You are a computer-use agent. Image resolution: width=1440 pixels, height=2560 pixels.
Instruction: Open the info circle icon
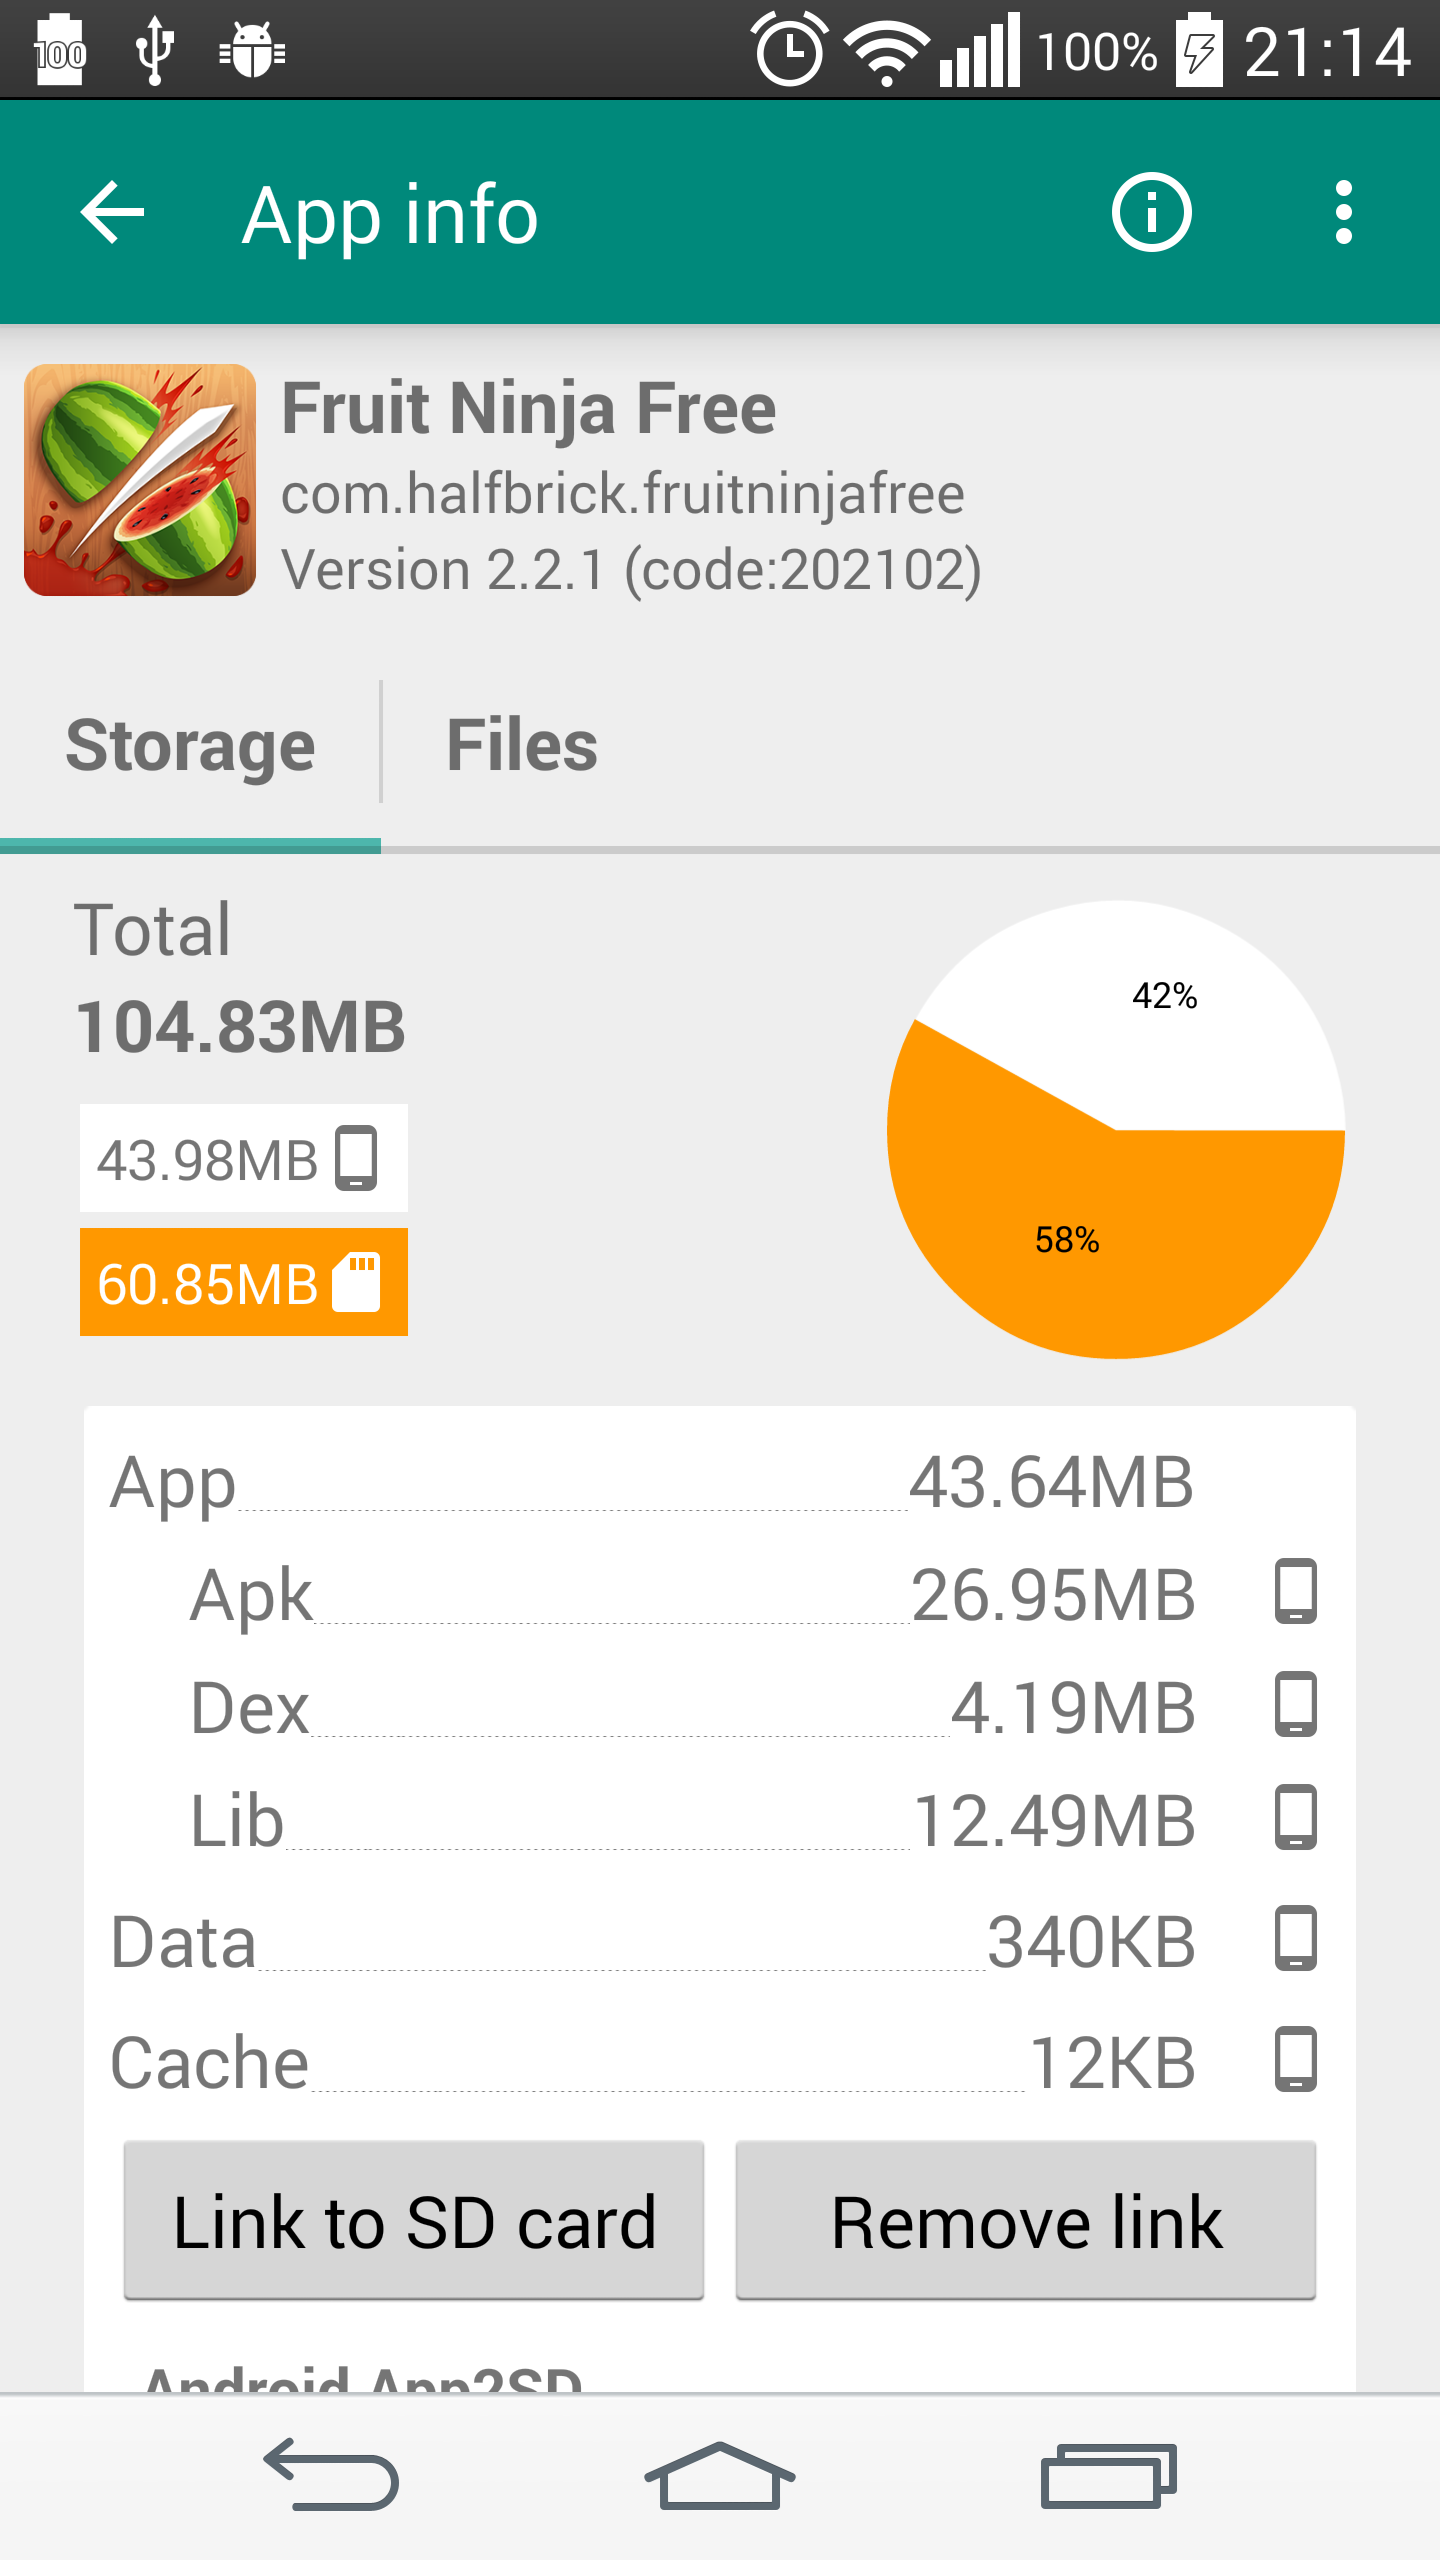point(1151,212)
